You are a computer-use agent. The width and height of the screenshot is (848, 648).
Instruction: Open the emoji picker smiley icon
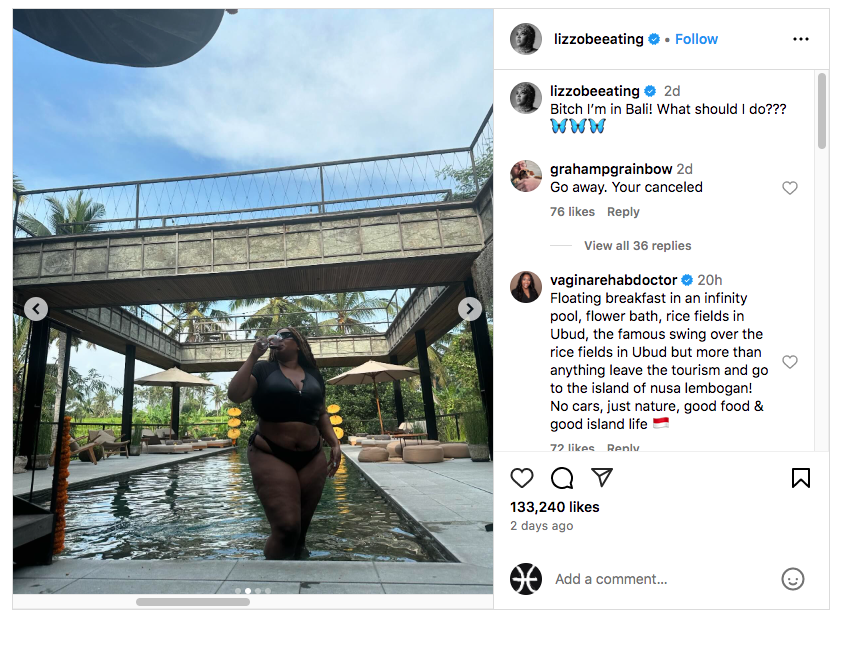[x=792, y=579]
